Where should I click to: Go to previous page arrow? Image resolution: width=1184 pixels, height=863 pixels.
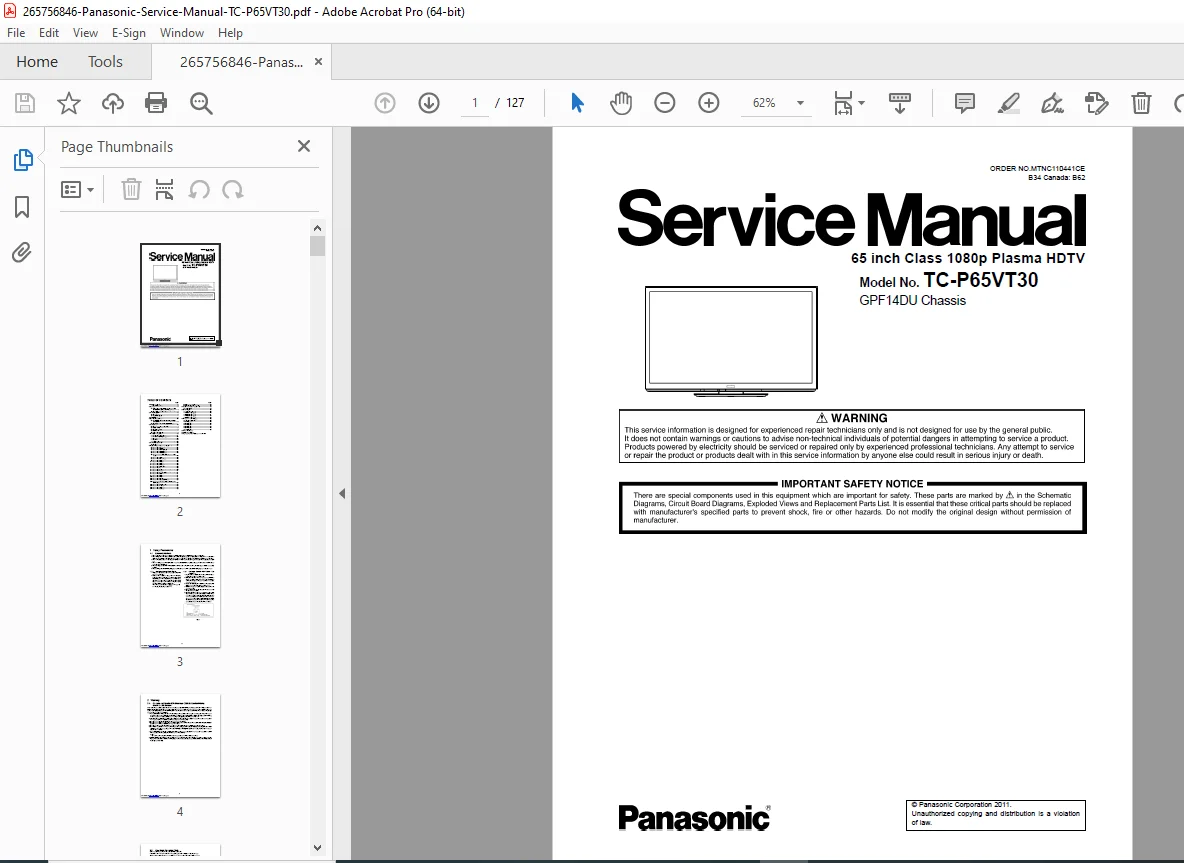pos(385,103)
